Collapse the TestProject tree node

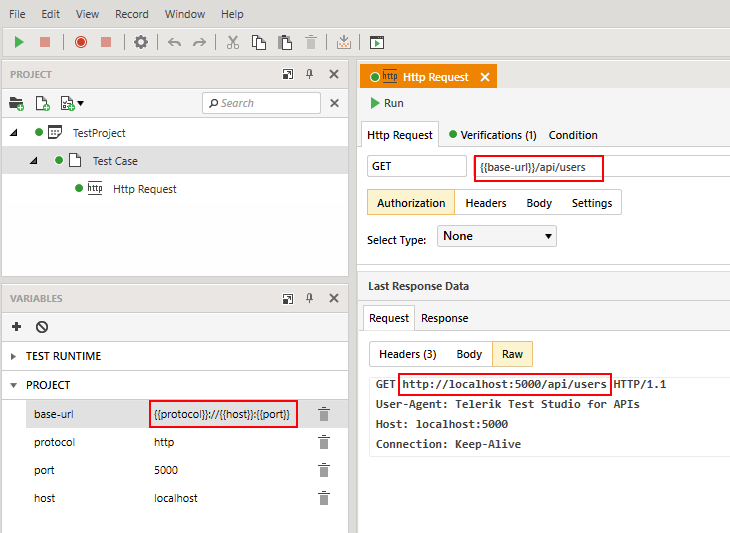[14, 133]
